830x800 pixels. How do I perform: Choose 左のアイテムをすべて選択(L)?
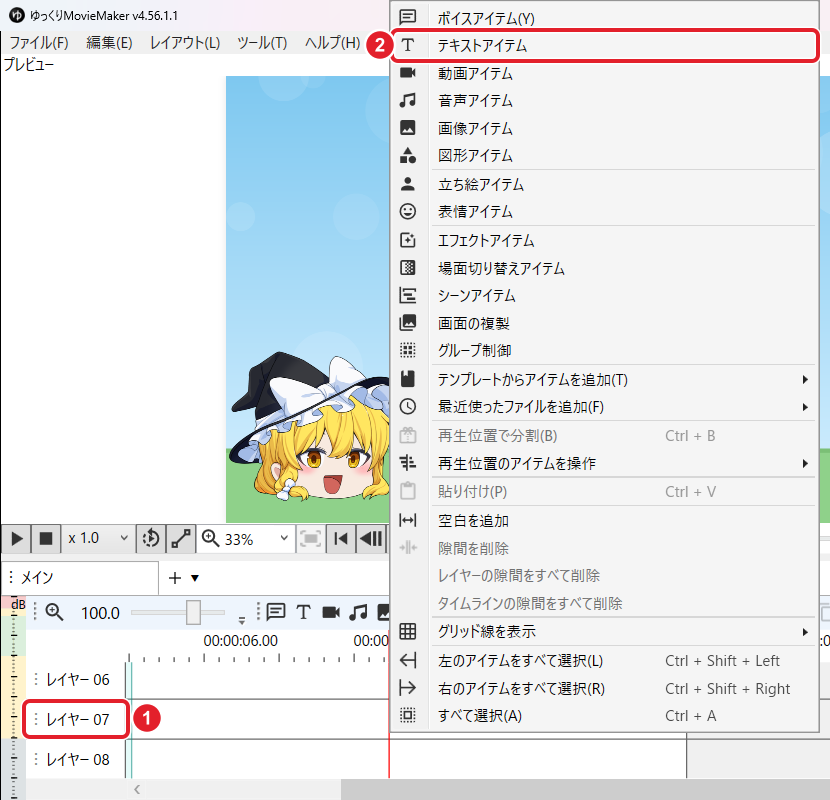(604, 661)
